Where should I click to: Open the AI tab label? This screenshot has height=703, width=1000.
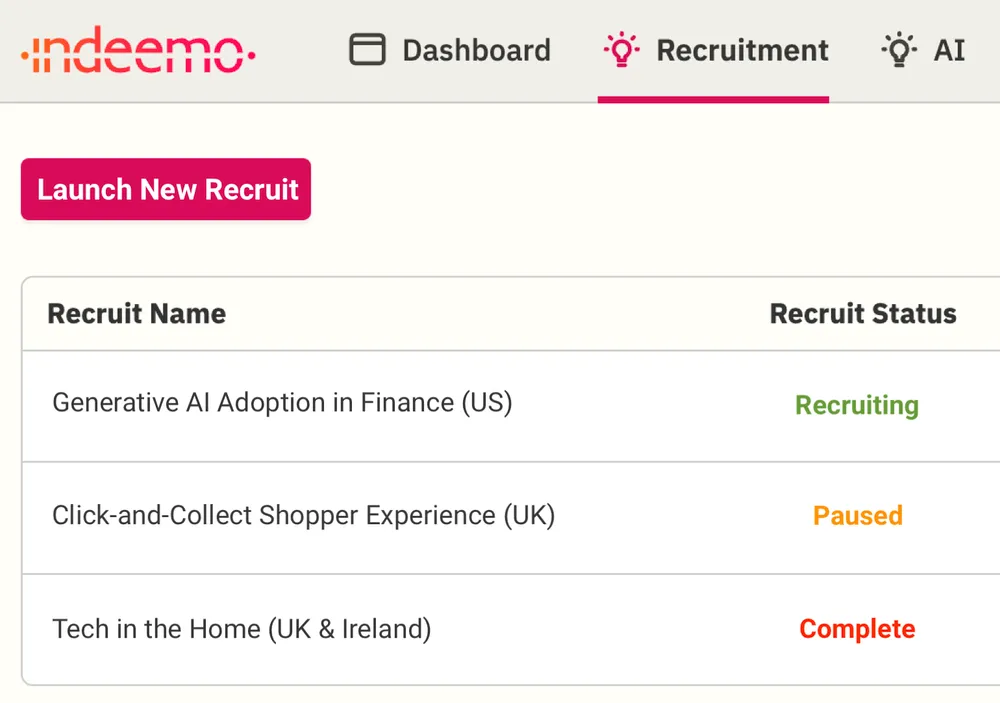pyautogui.click(x=949, y=50)
